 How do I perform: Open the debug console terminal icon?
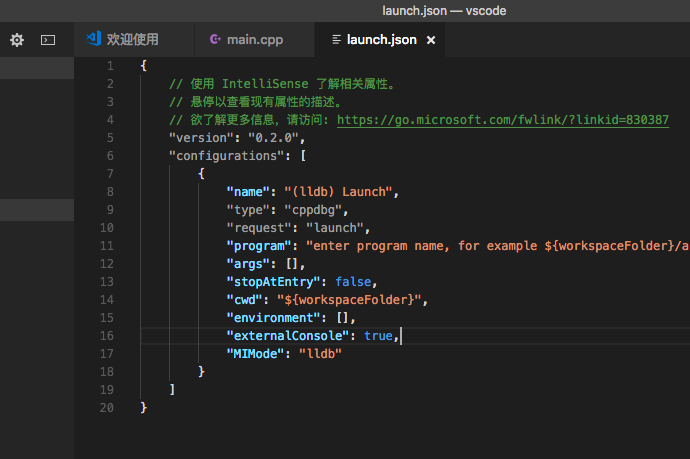[47, 40]
